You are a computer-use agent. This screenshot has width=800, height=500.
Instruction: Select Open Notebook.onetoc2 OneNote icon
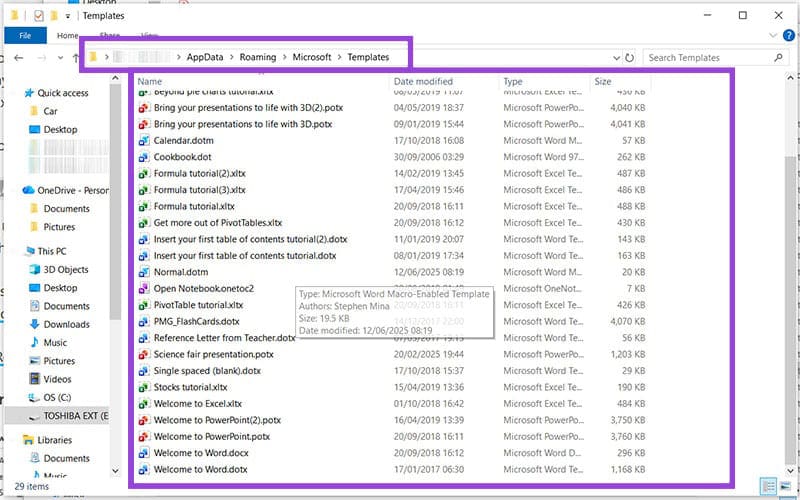(144, 288)
